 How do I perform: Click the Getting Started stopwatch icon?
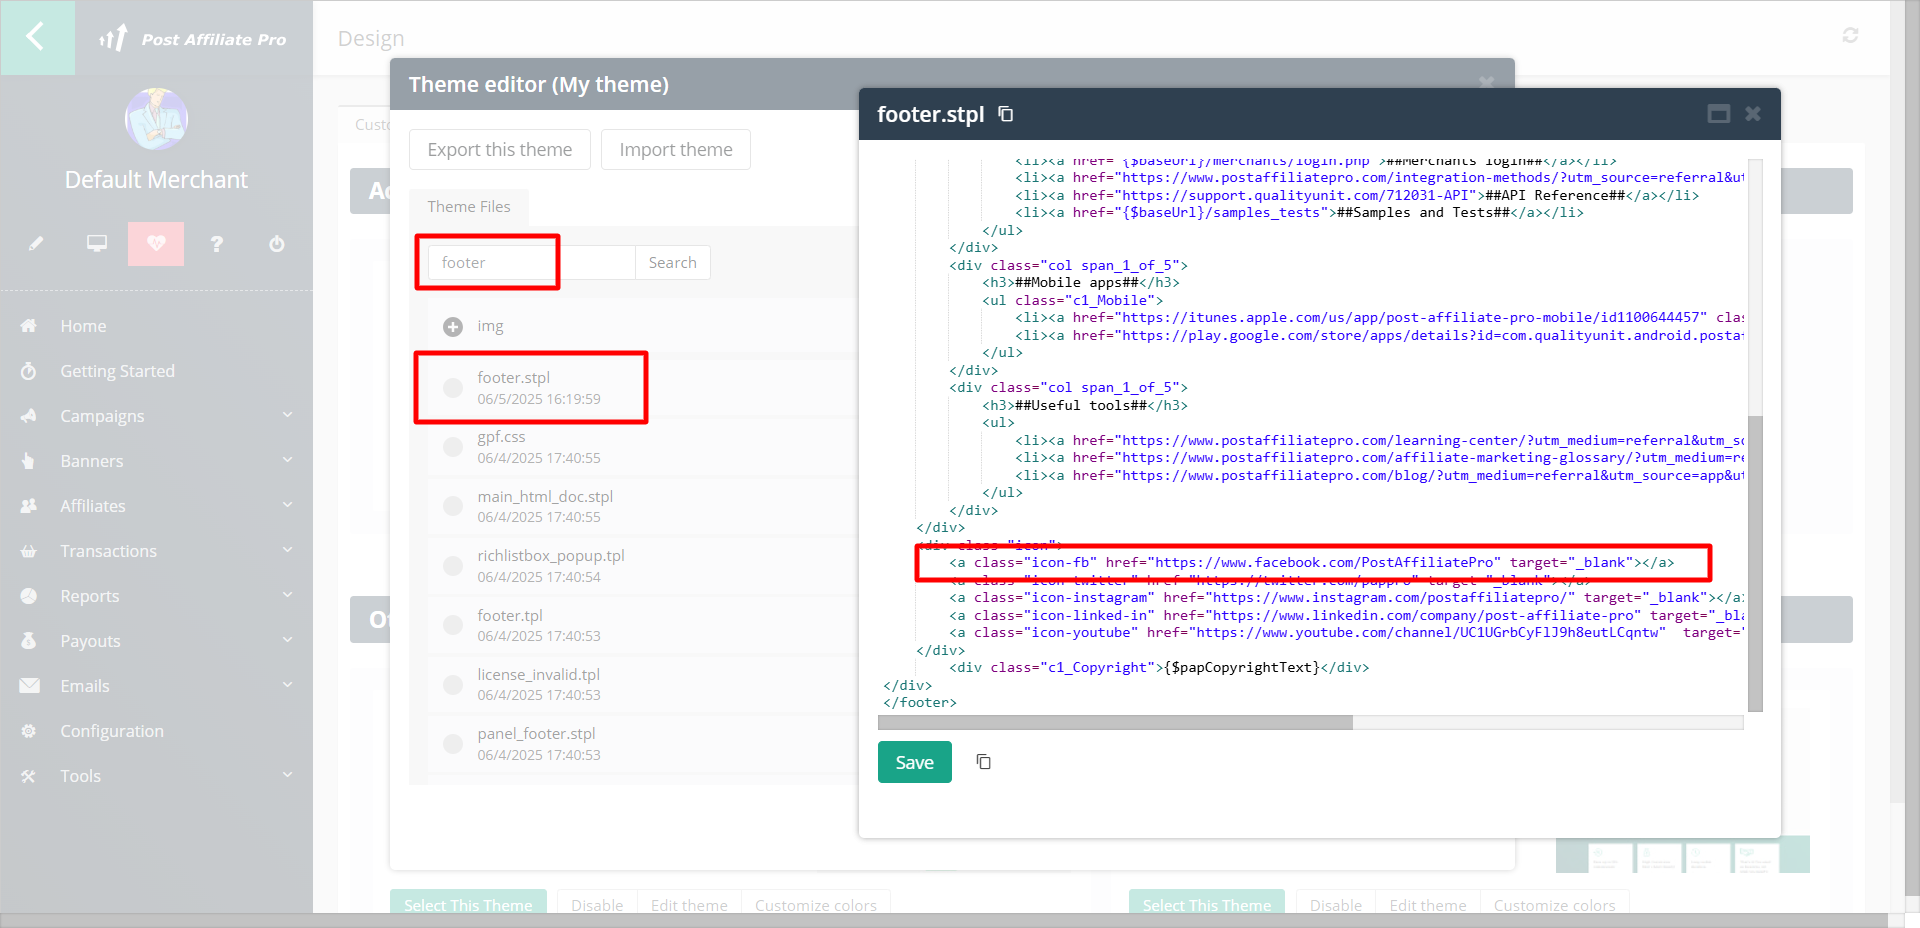29,371
